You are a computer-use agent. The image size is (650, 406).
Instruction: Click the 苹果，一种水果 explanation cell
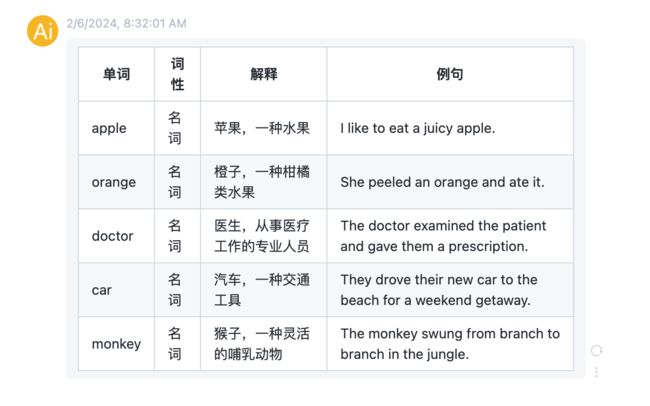[262, 128]
